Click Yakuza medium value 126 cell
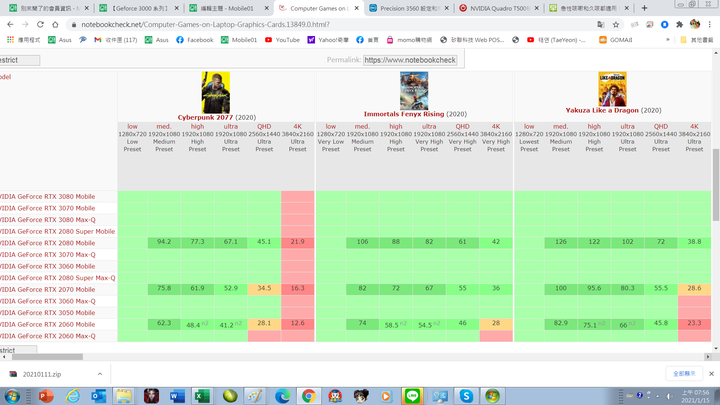 click(x=561, y=242)
